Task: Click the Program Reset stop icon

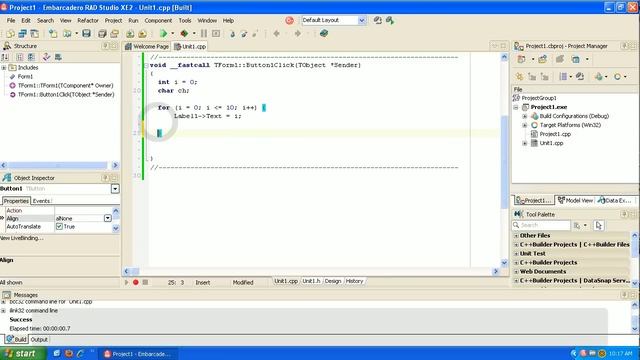Action: (x=216, y=33)
